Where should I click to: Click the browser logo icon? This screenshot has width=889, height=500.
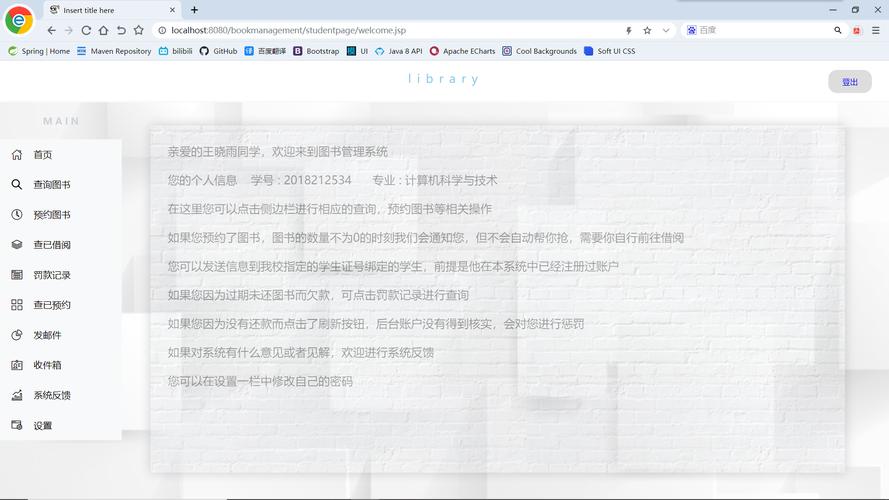(19, 20)
